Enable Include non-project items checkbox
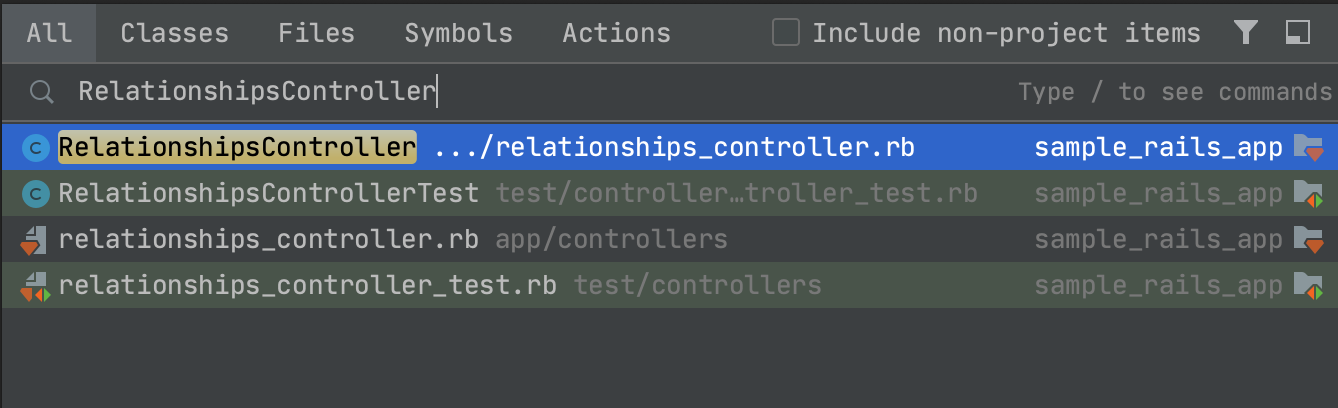 [x=786, y=33]
